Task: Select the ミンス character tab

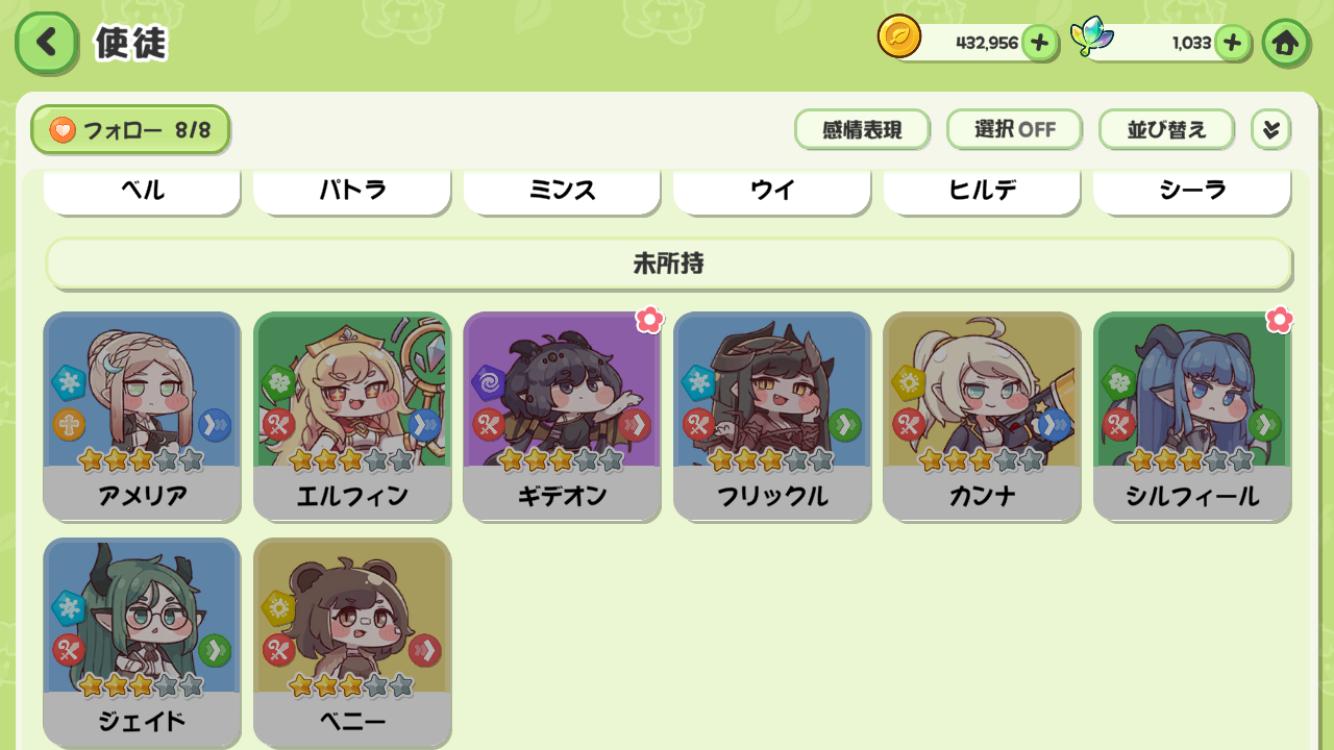Action: (562, 191)
